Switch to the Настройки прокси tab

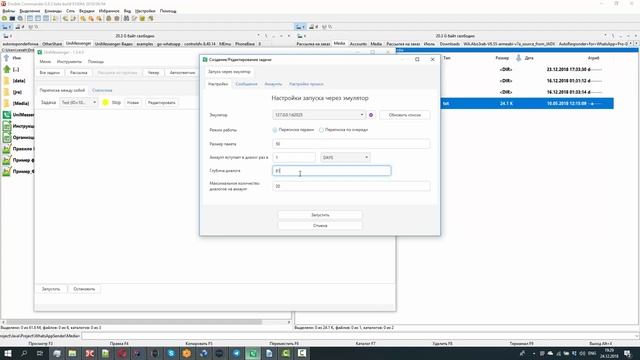(306, 84)
